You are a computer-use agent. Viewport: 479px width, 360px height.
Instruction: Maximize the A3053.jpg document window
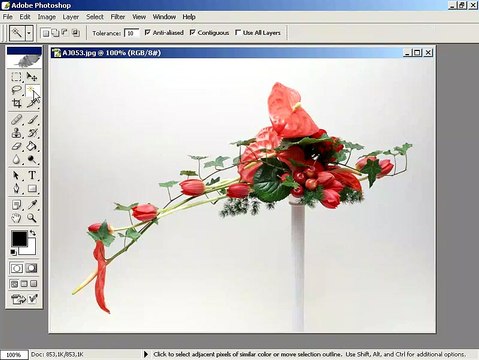click(417, 52)
